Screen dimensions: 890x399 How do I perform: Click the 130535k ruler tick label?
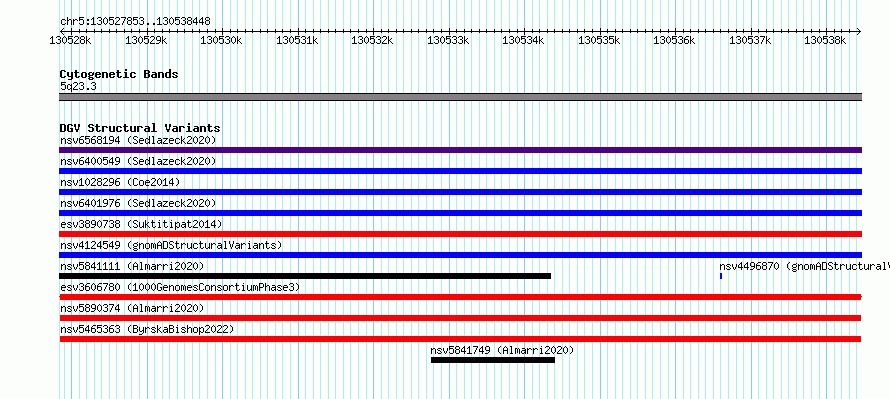[x=599, y=40]
